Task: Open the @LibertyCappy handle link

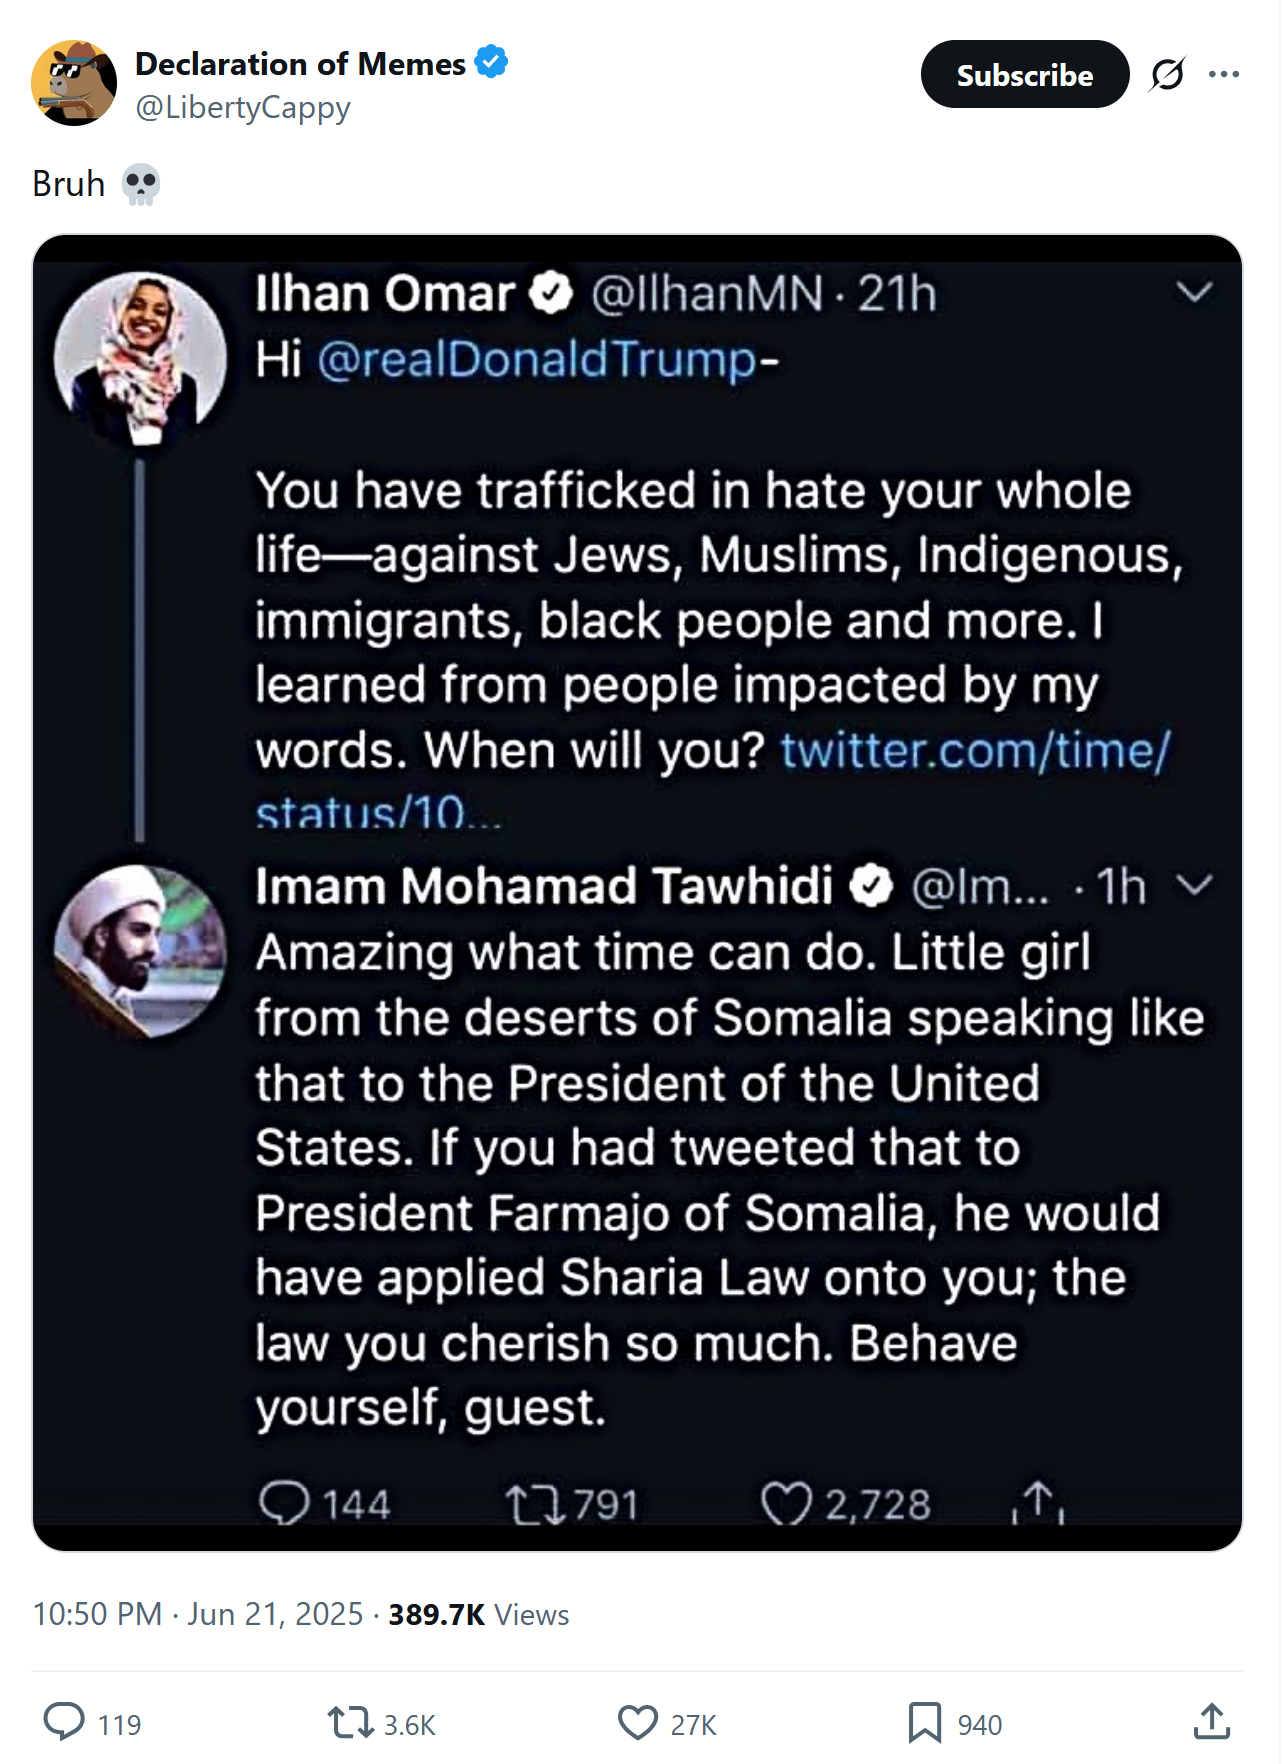Action: click(243, 107)
